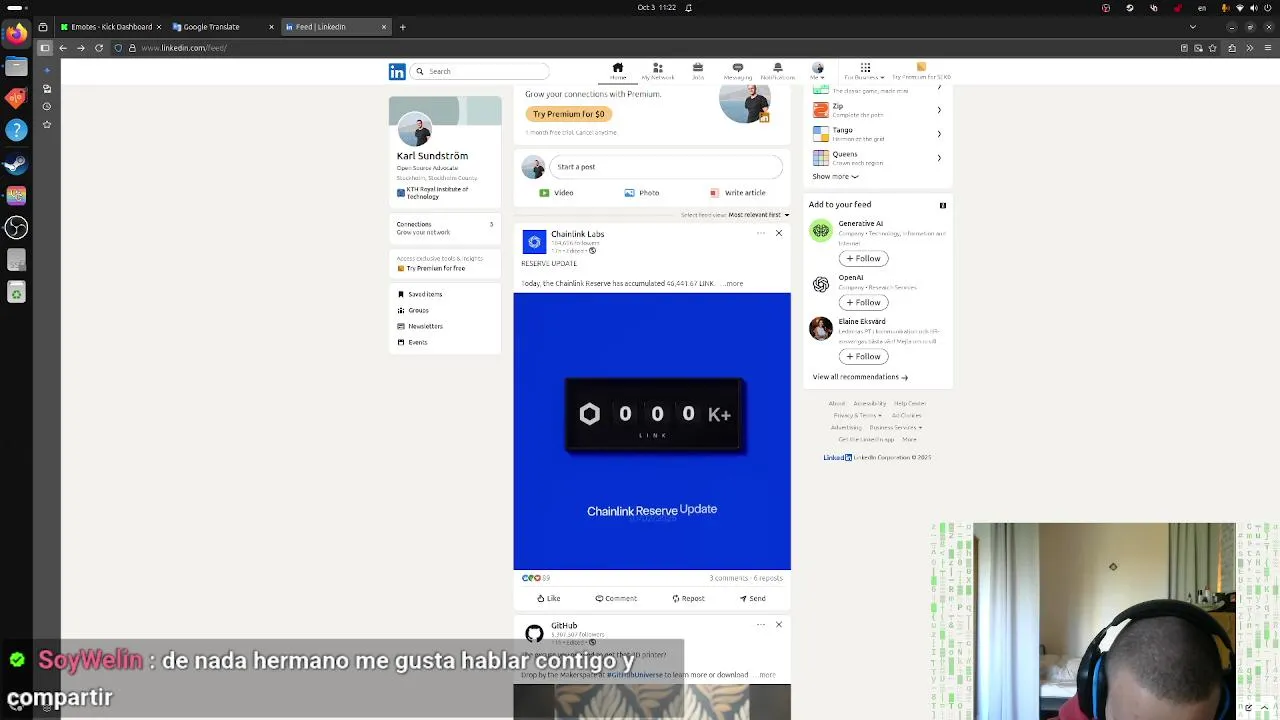Open Newsletters in left sidebar
Image resolution: width=1280 pixels, height=720 pixels.
[x=420, y=326]
